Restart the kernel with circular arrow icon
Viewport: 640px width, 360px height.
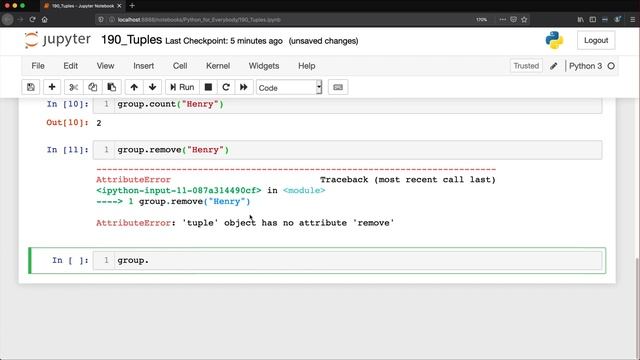226,87
